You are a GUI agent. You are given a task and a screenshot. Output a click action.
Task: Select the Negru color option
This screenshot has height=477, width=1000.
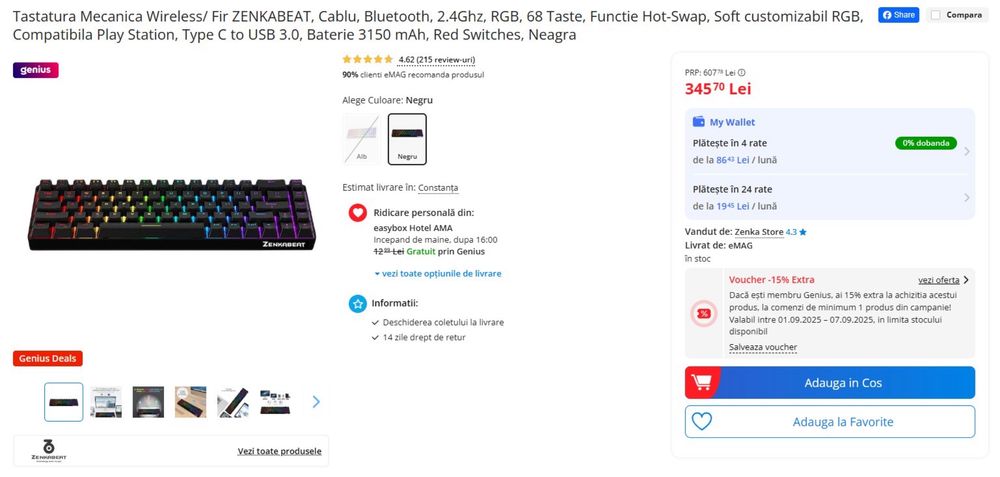[x=407, y=139]
